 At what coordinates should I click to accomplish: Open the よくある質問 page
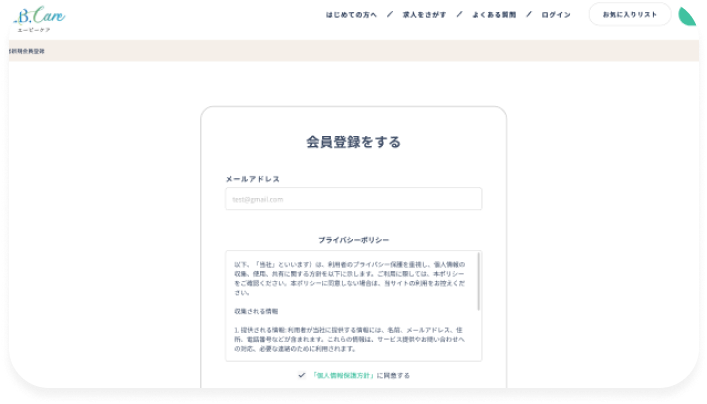coord(494,15)
